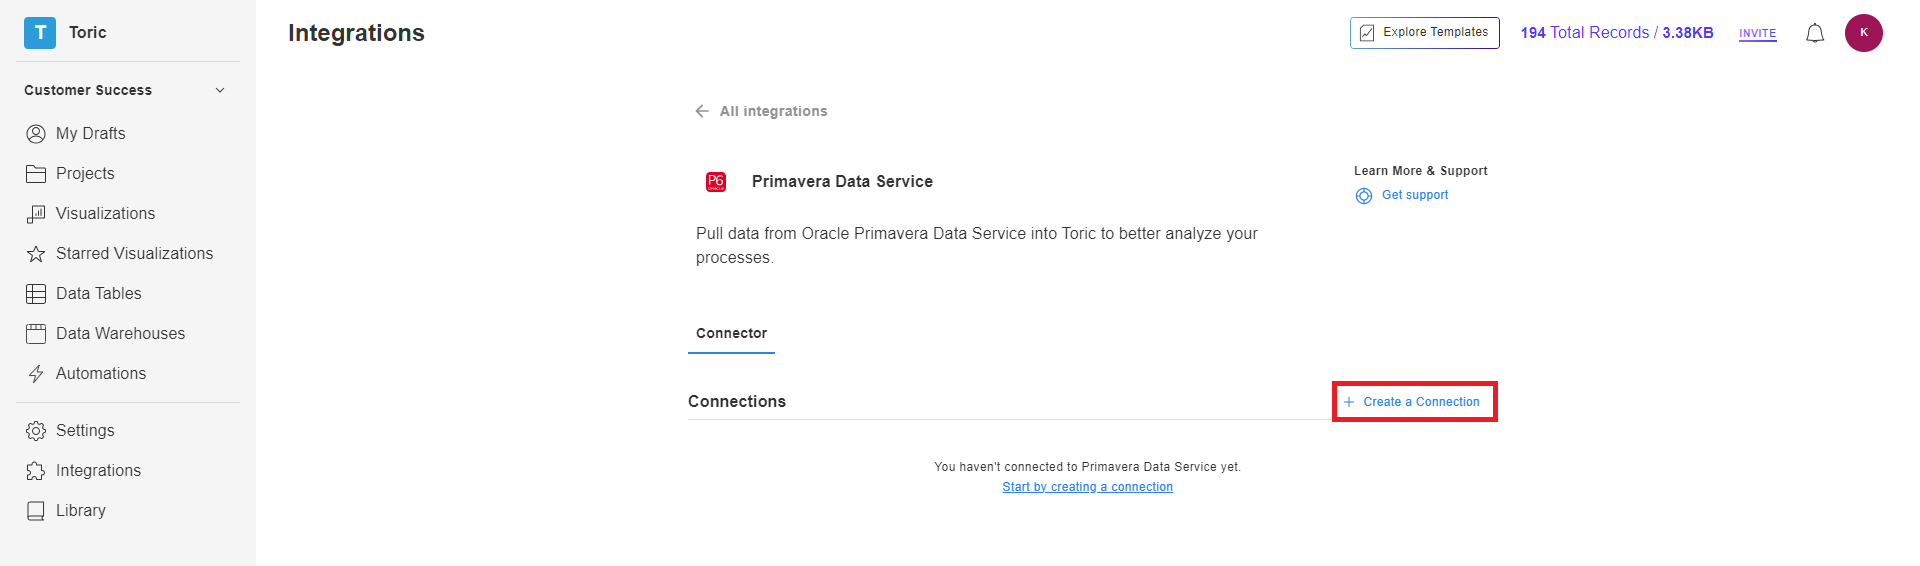
Task: Open the user avatar menu
Action: [1863, 33]
